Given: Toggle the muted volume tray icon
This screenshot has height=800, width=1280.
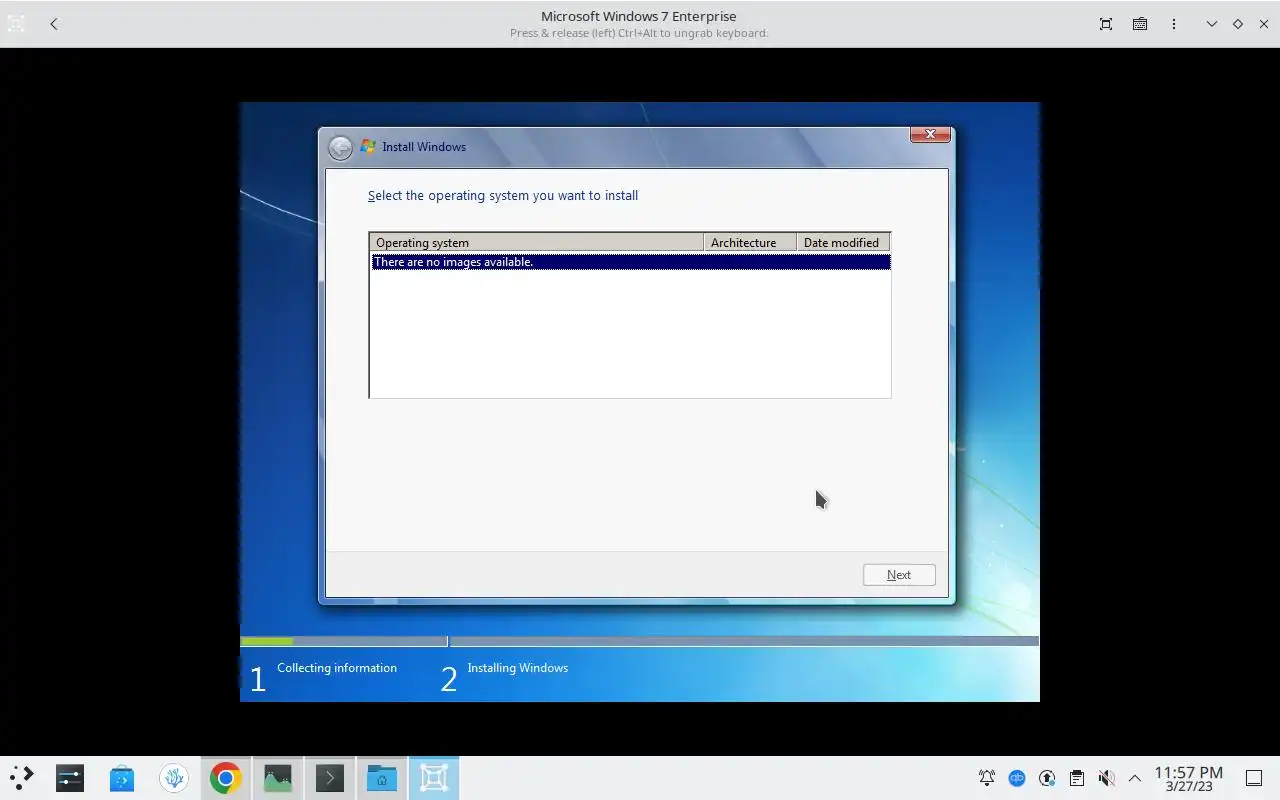Looking at the screenshot, I should (1106, 778).
